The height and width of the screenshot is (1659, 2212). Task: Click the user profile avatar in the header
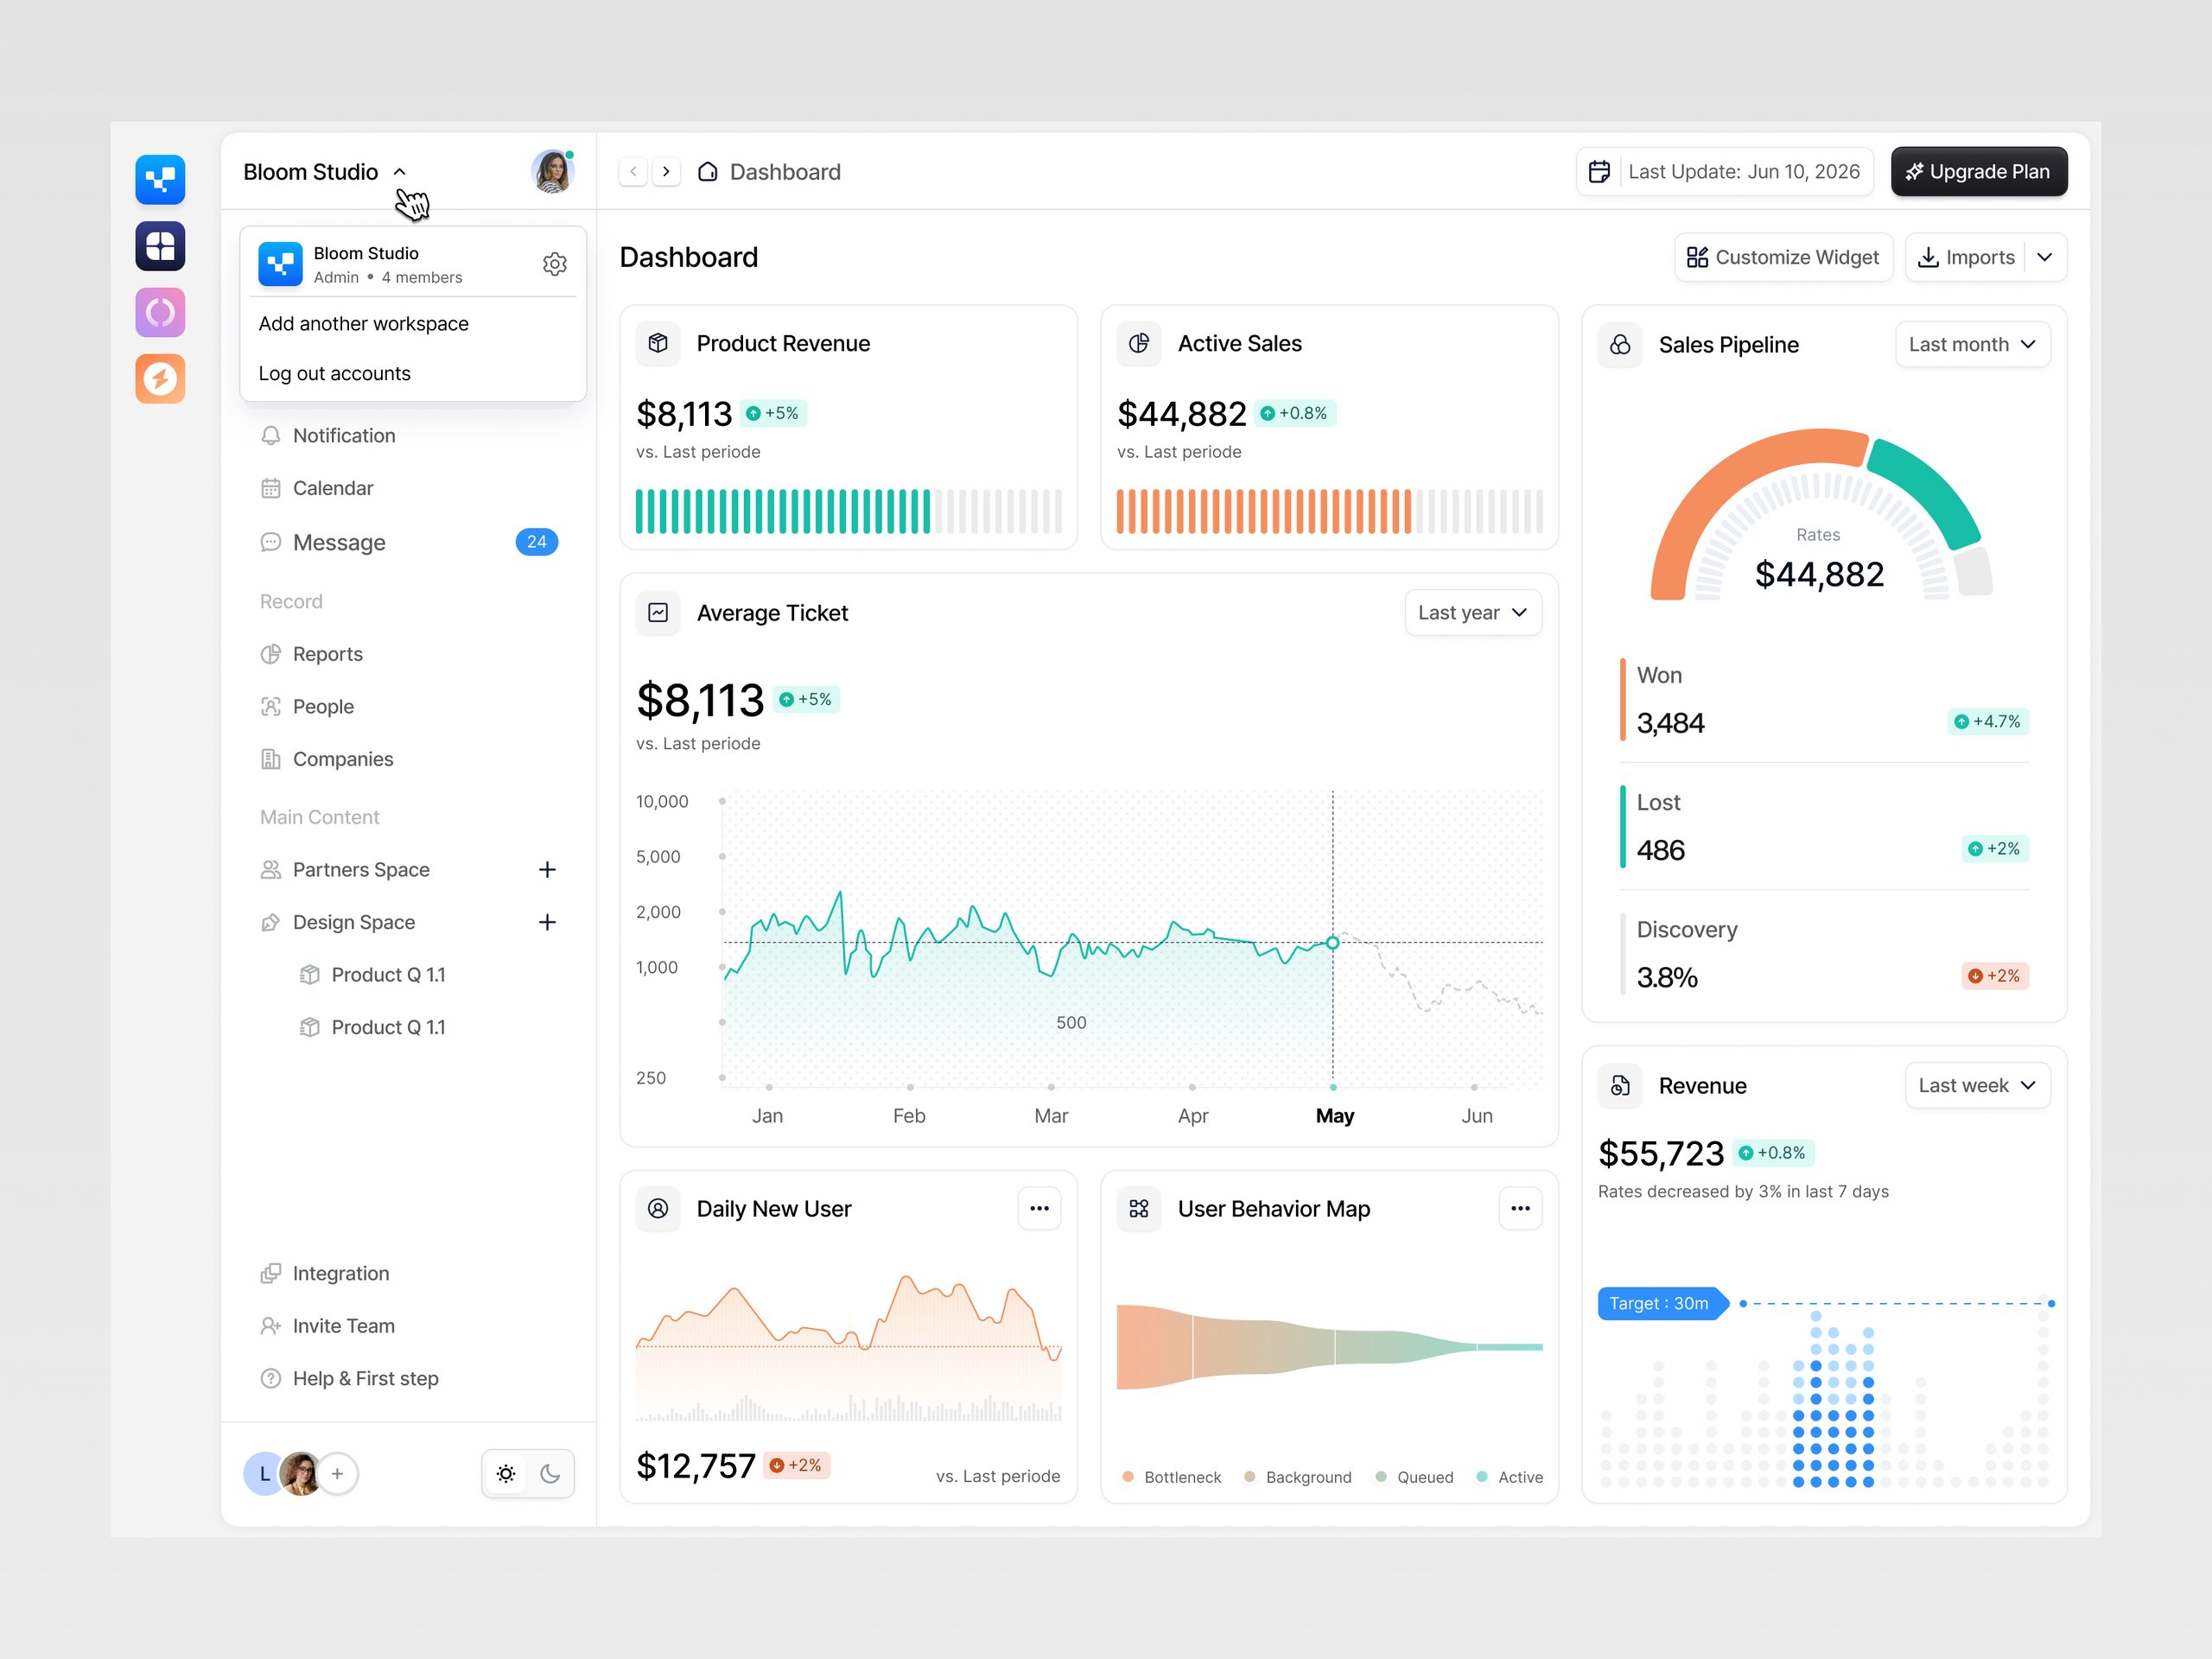pos(552,172)
